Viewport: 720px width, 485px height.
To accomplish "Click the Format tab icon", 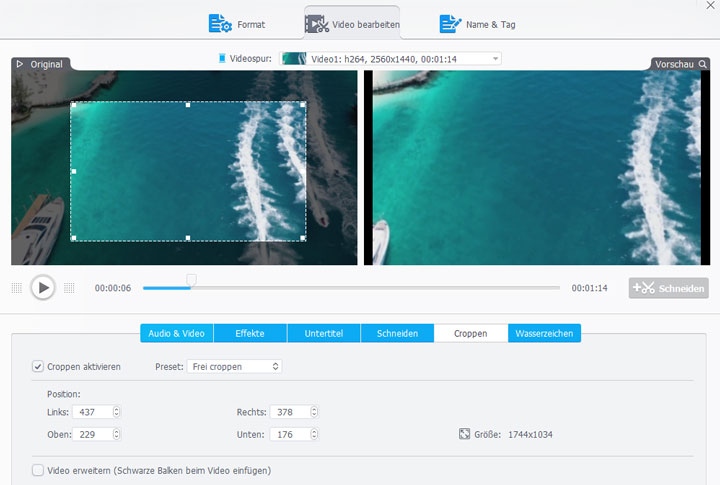I will [219, 23].
